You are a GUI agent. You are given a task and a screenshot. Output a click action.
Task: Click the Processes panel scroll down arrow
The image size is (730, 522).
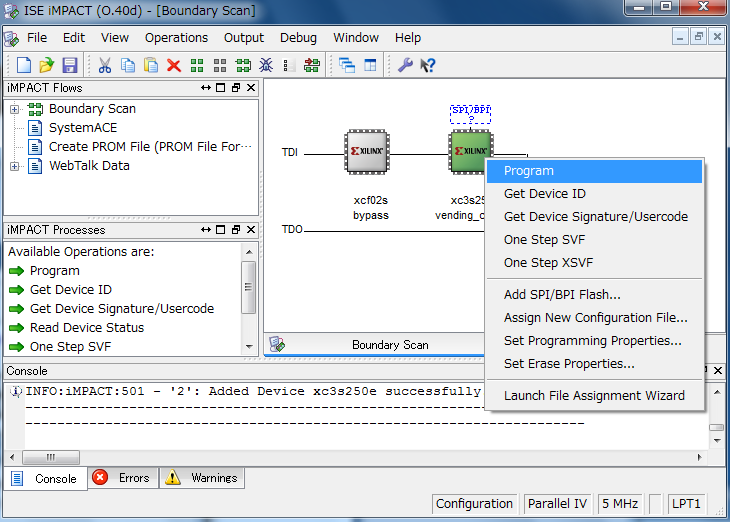(249, 346)
